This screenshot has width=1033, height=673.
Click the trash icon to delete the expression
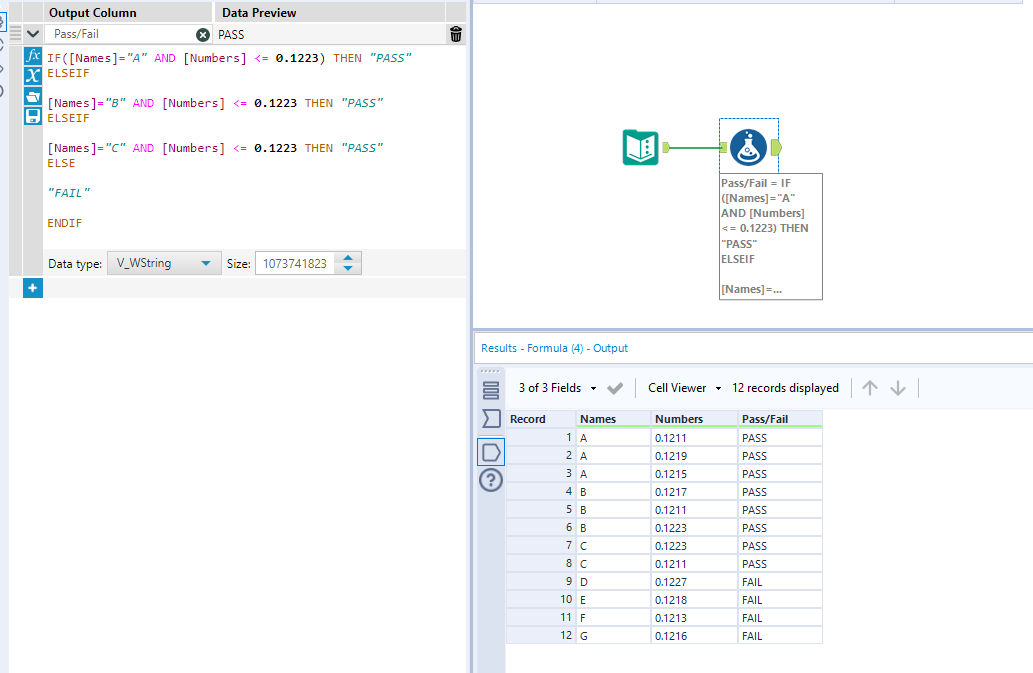pos(455,33)
